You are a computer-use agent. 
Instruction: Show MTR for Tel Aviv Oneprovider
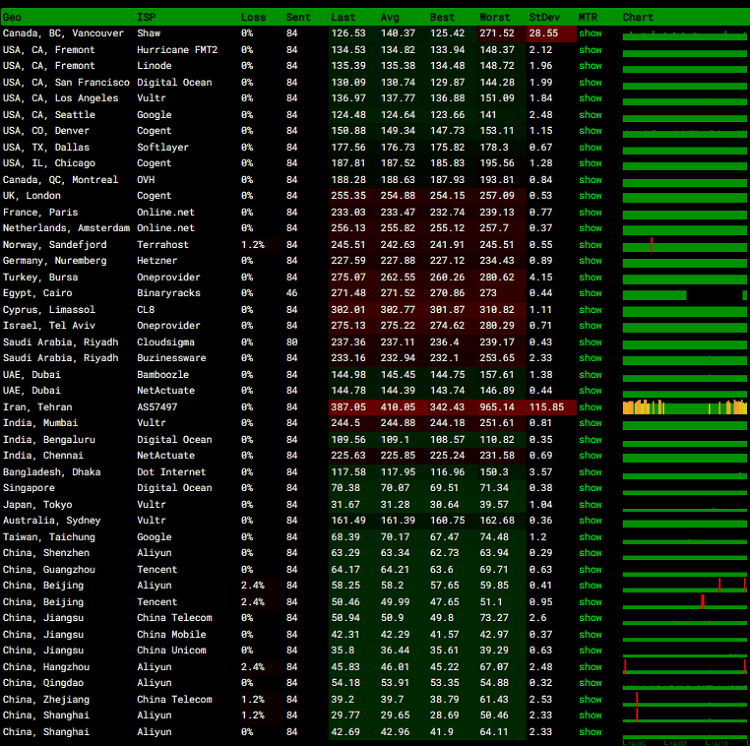[x=590, y=326]
